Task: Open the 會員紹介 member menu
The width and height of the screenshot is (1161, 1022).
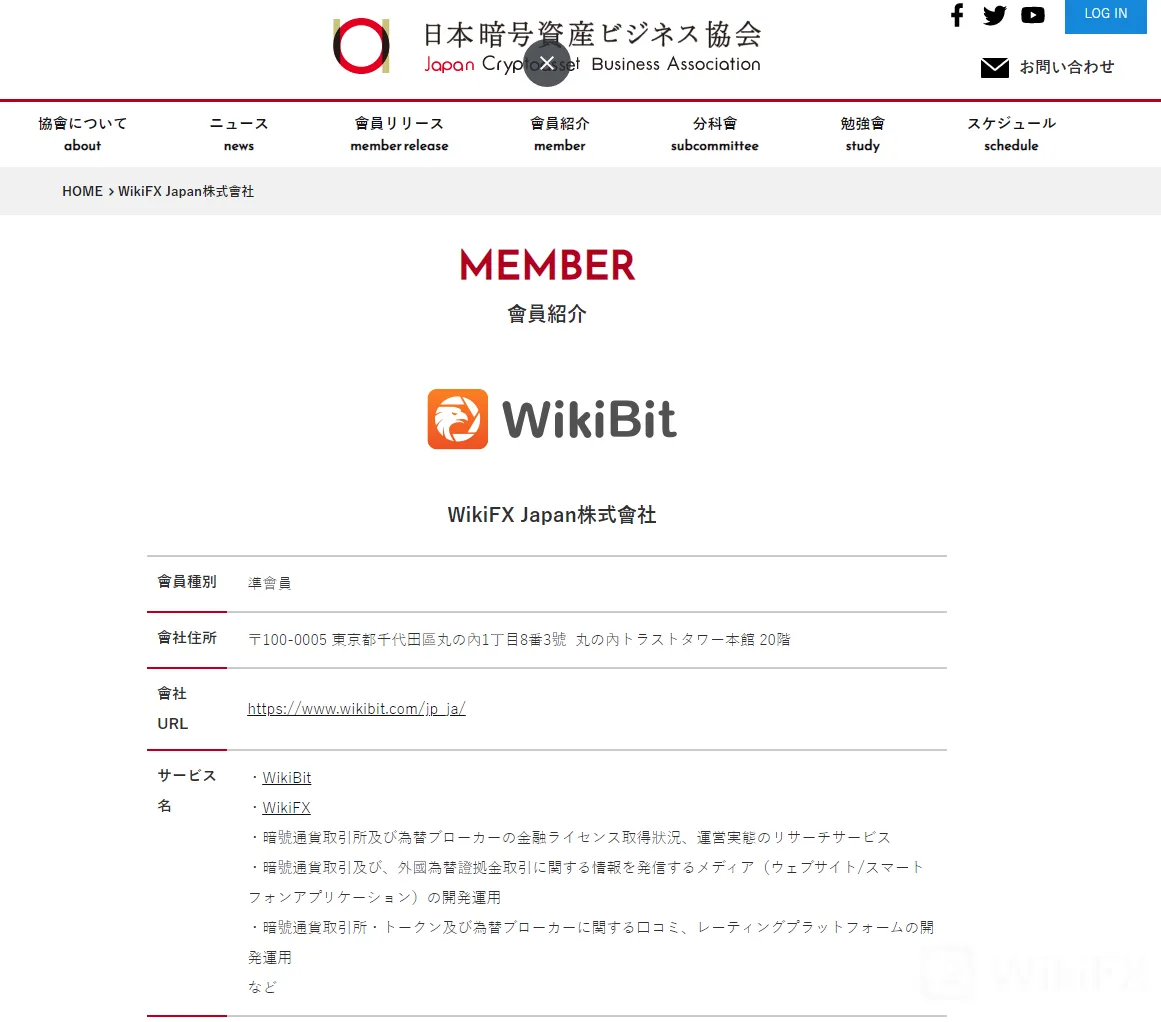Action: 560,134
